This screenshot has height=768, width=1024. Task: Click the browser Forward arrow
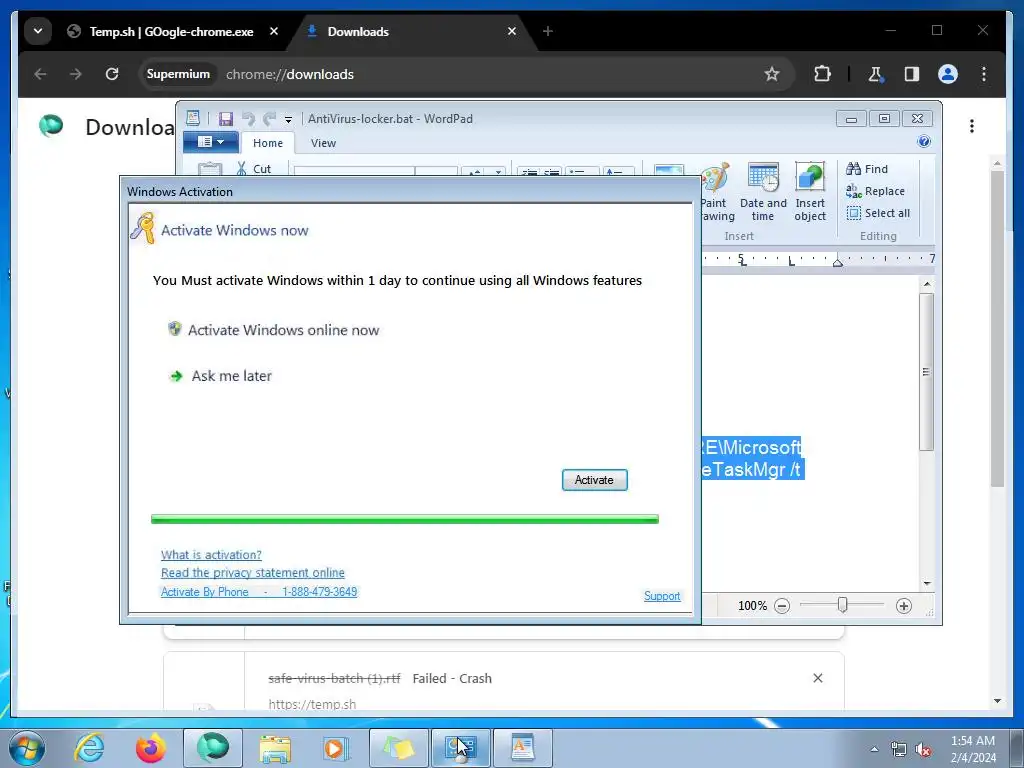(76, 74)
